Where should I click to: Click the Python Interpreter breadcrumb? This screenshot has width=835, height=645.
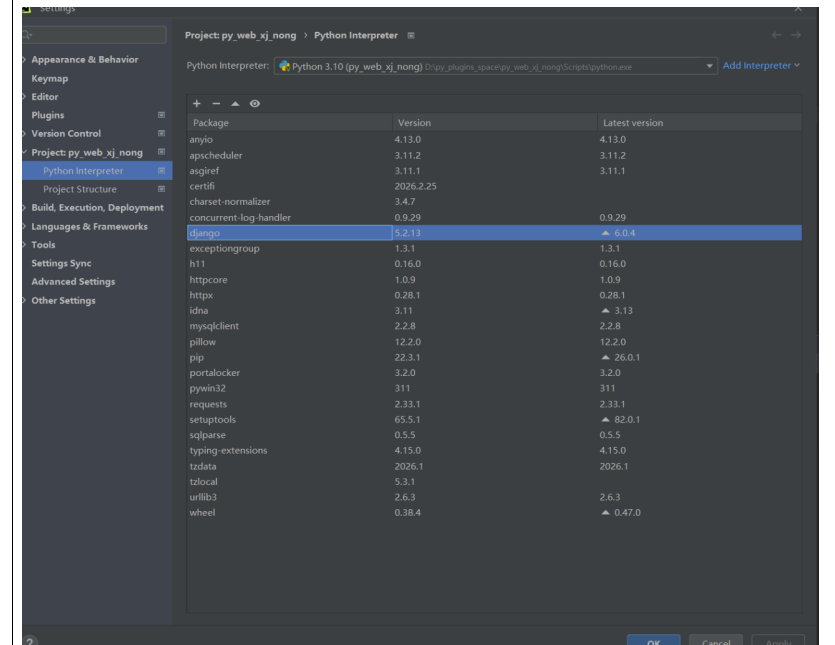click(356, 35)
